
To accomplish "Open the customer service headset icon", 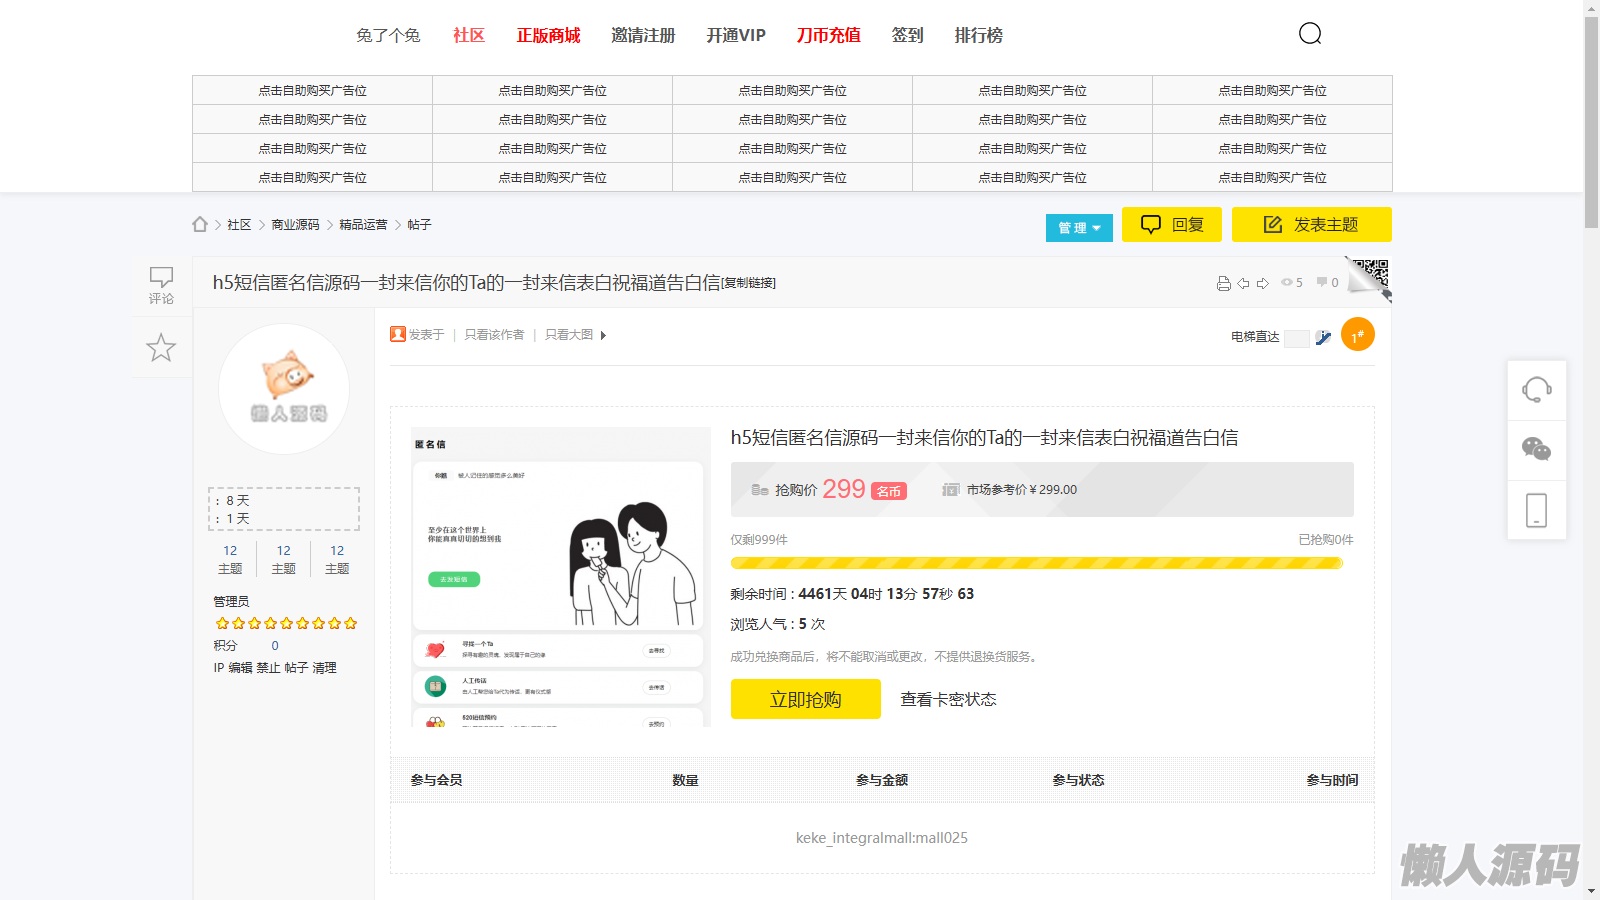I will tap(1536, 389).
